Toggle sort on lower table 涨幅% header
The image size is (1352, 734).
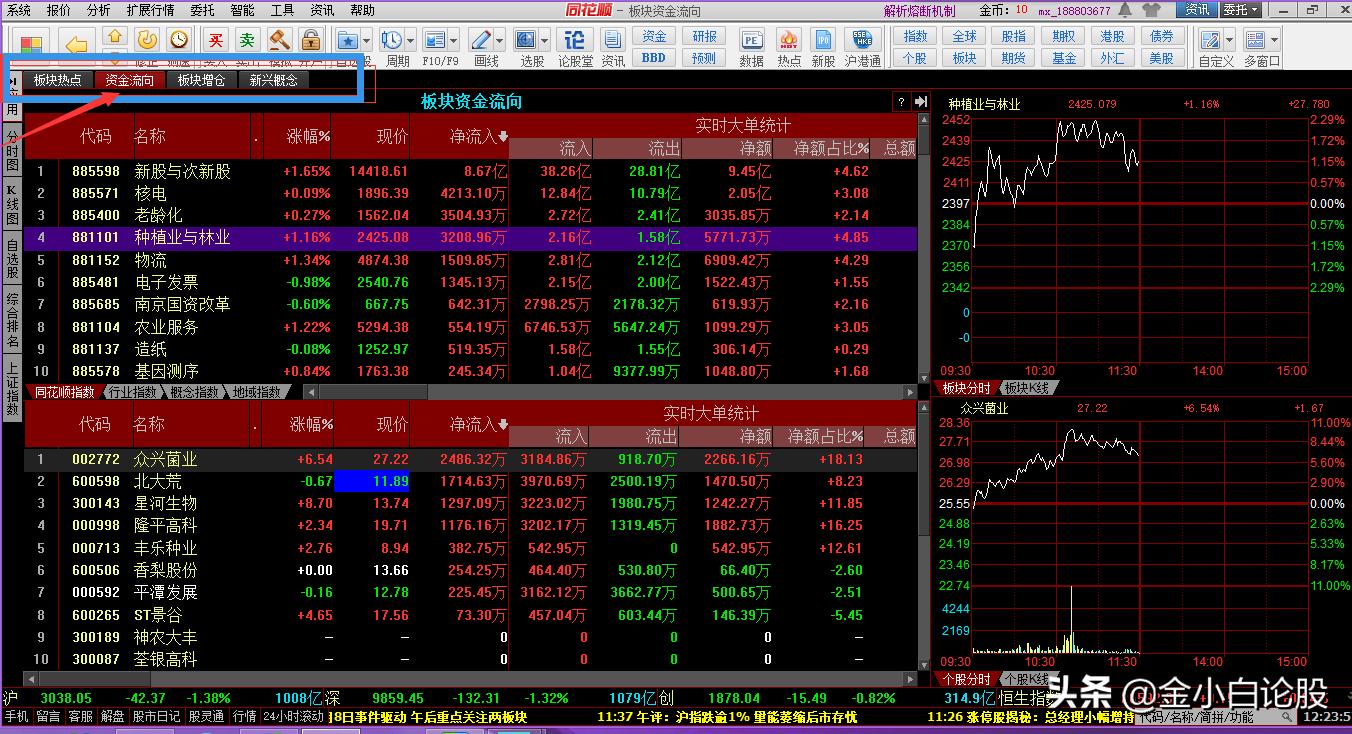pyautogui.click(x=311, y=424)
